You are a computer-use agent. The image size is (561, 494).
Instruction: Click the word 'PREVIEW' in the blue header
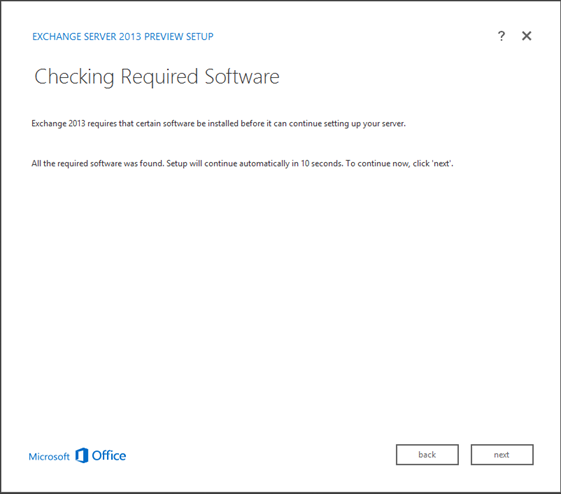pos(164,36)
